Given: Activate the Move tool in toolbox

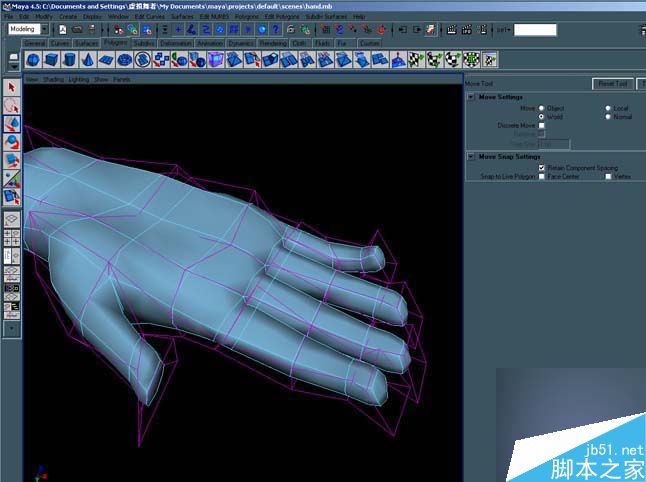Looking at the screenshot, I should pos(11,124).
